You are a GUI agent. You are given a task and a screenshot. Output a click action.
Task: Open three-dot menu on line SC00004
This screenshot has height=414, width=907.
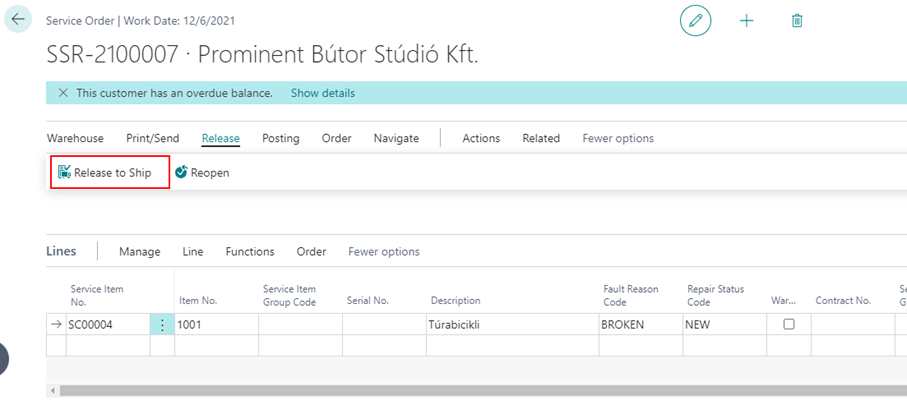pyautogui.click(x=162, y=325)
